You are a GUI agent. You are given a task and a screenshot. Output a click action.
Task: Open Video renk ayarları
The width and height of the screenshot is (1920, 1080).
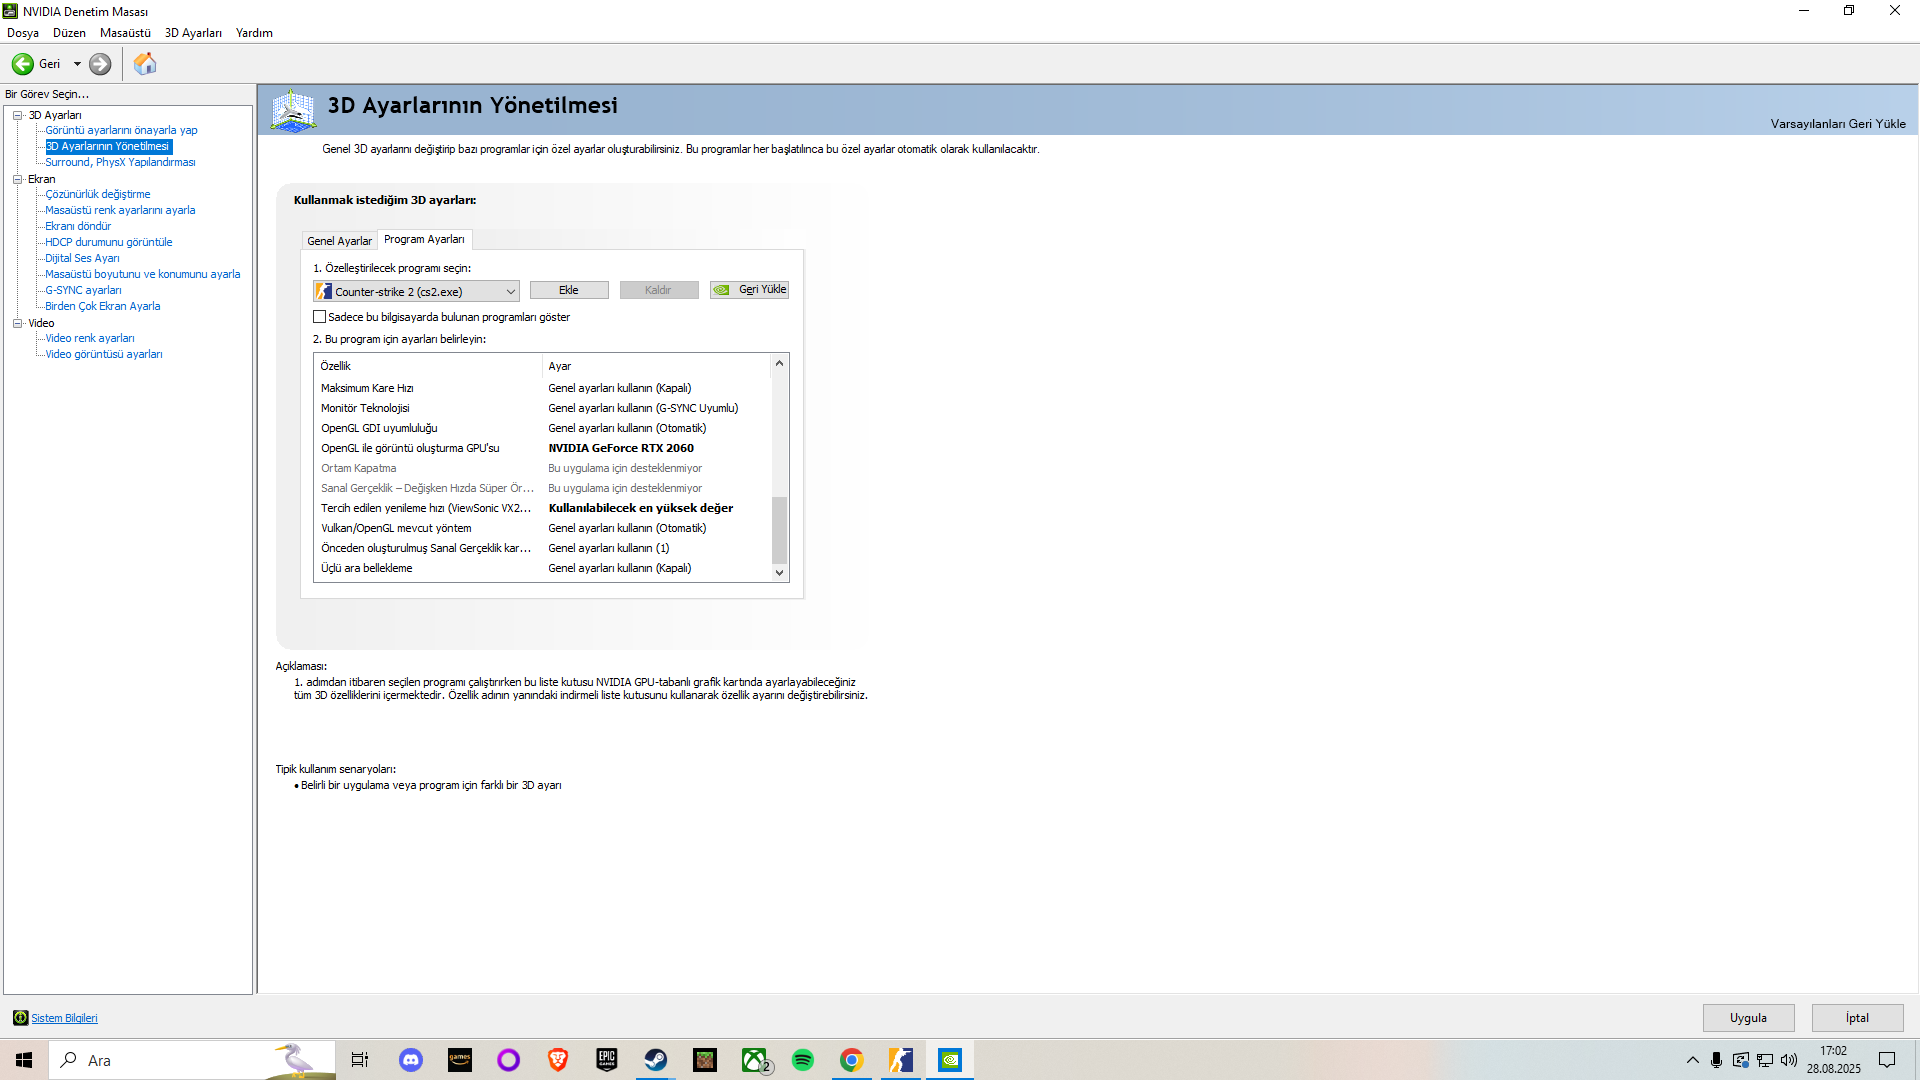coord(90,338)
